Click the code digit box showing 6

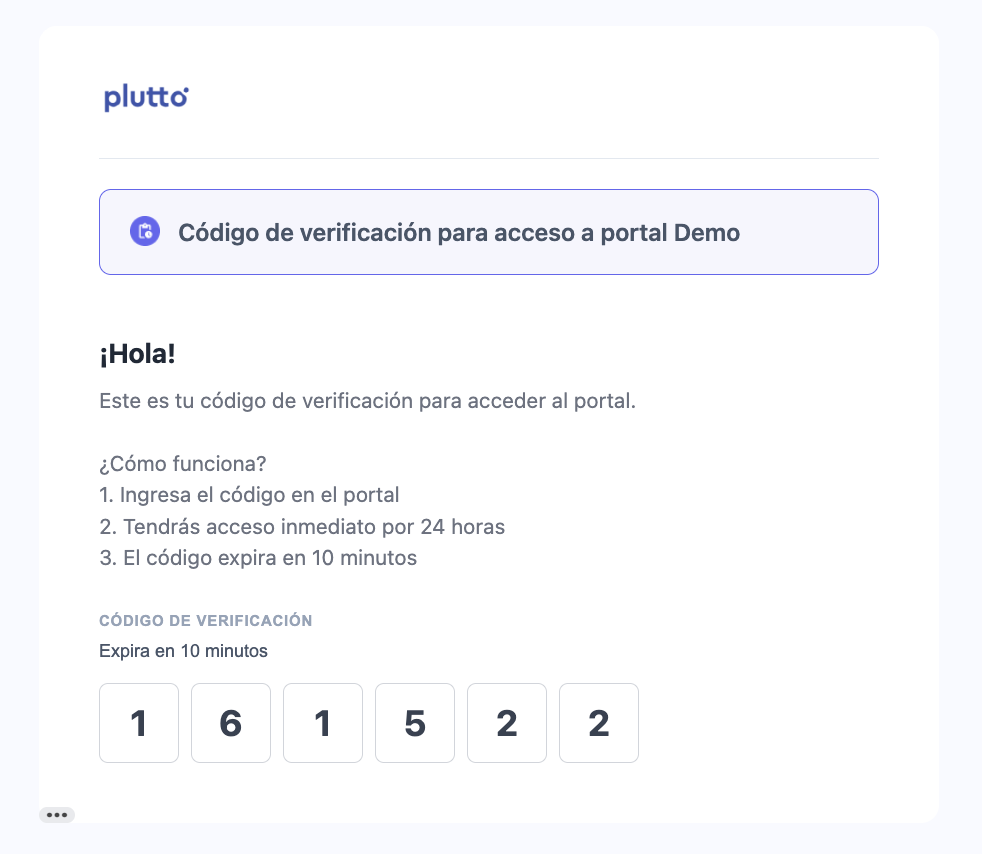pos(231,723)
